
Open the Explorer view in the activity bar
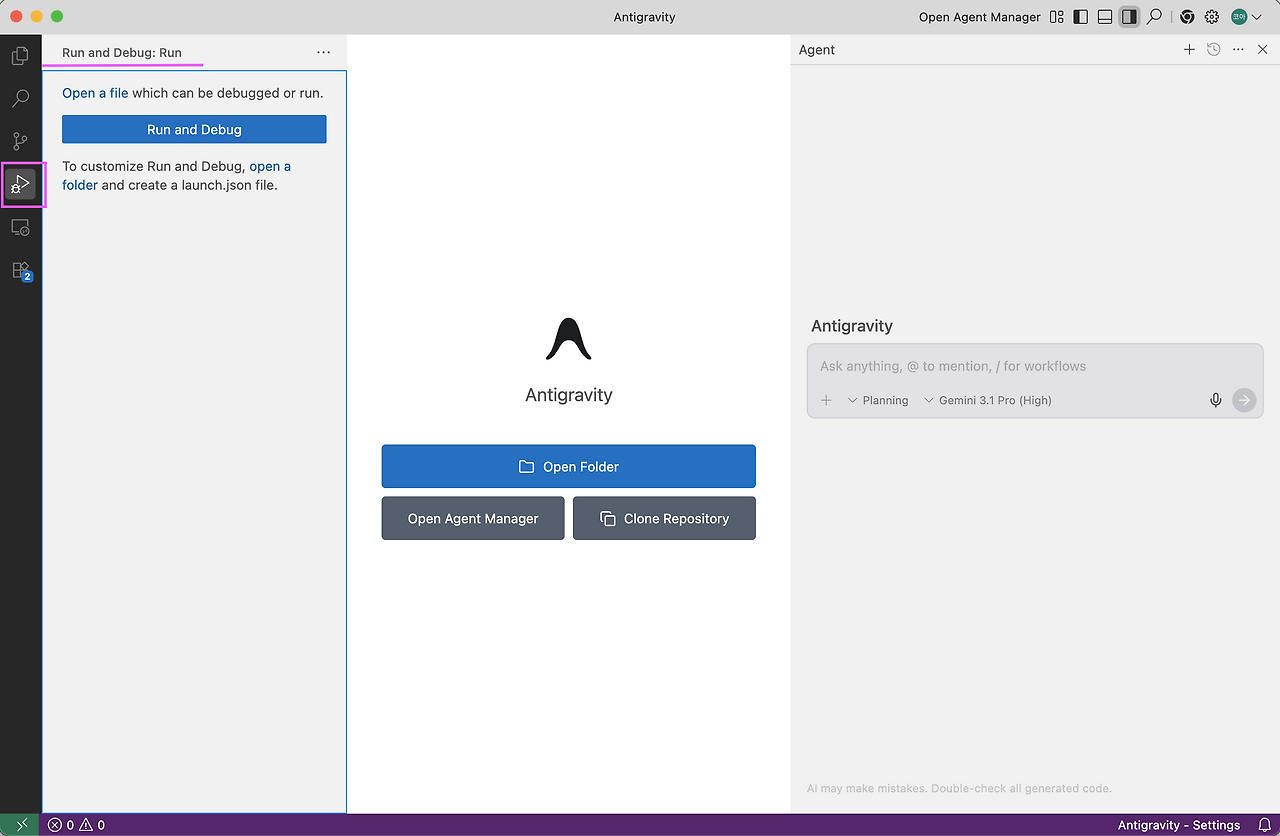[20, 56]
